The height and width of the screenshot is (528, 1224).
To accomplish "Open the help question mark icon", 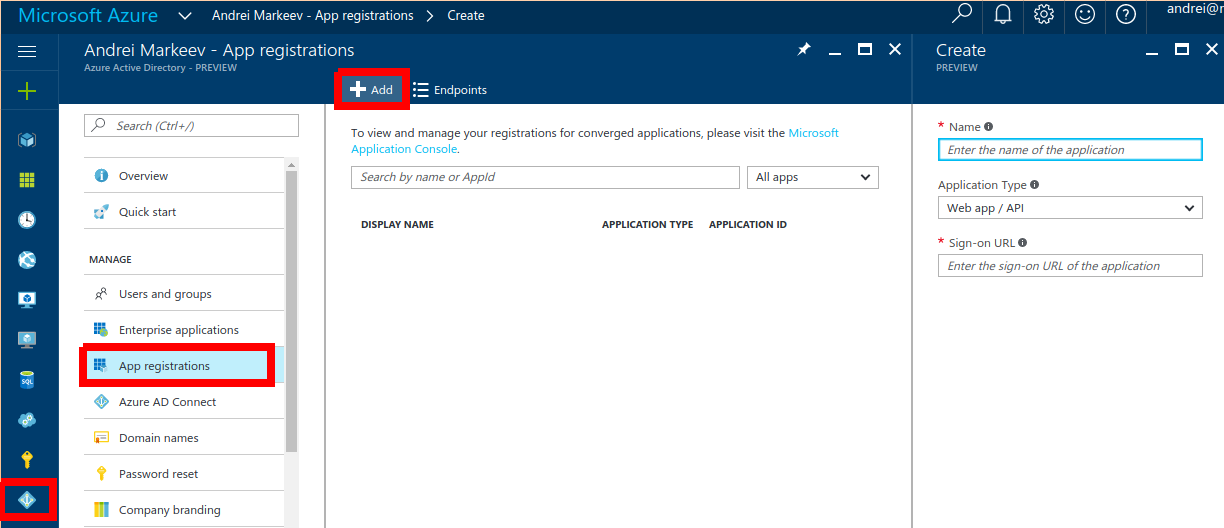I will (x=1126, y=15).
